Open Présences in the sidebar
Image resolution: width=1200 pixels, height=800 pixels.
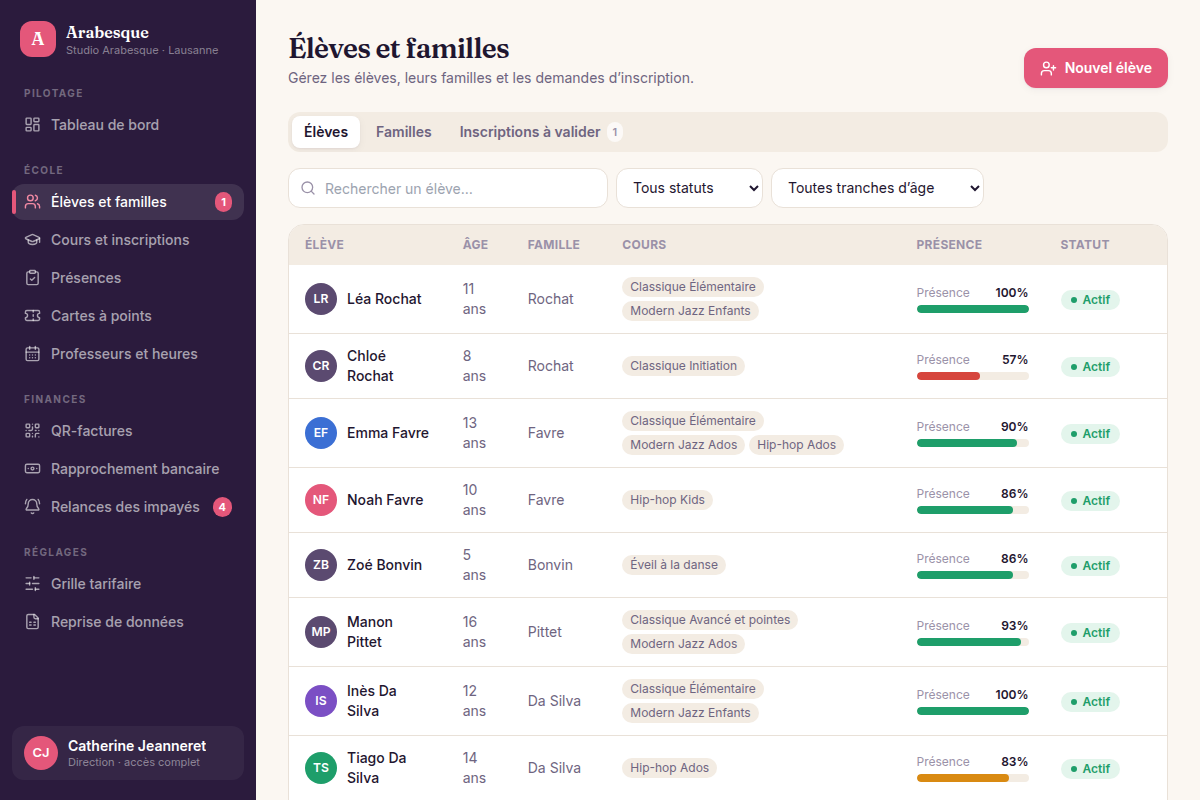[128, 278]
